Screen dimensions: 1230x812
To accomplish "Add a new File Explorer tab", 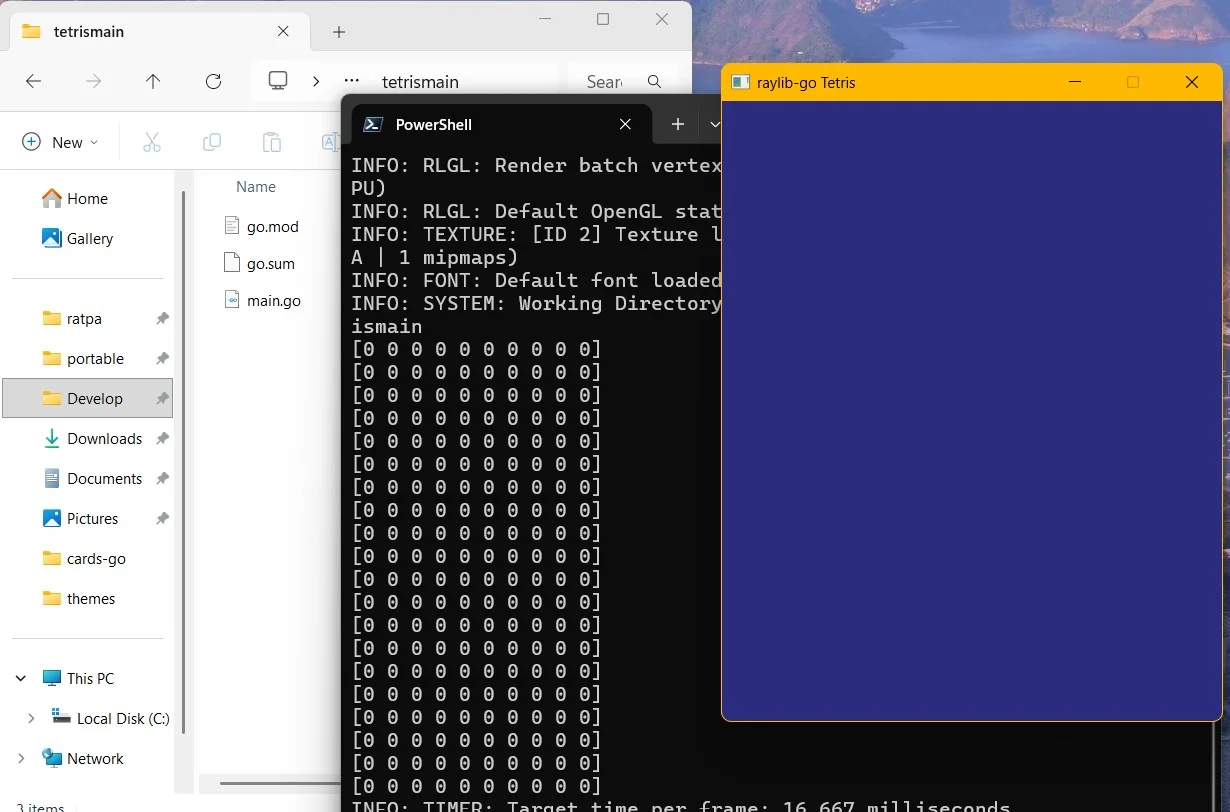I will click(x=339, y=32).
